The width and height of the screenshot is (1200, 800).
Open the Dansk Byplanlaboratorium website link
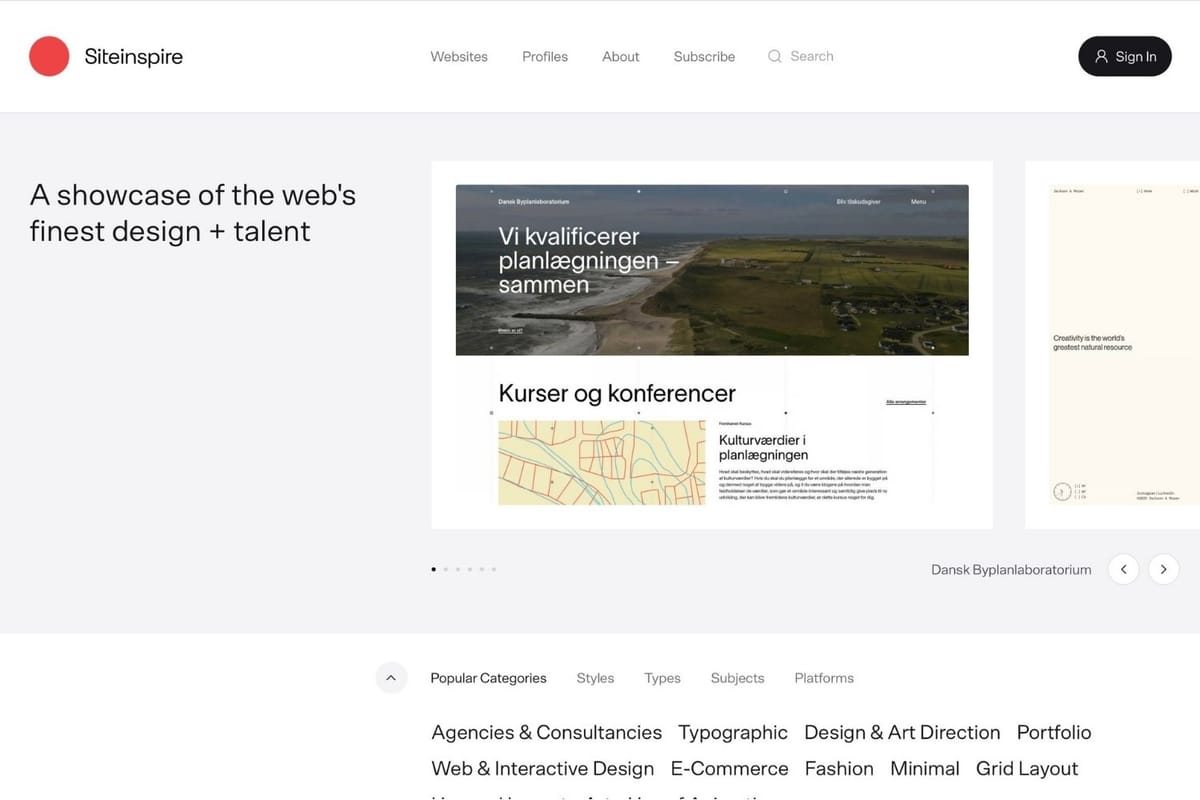pos(1010,569)
